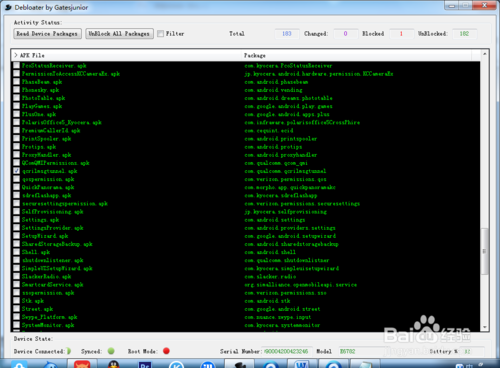Check the SetupWizard.apk checkbox

pos(16,235)
